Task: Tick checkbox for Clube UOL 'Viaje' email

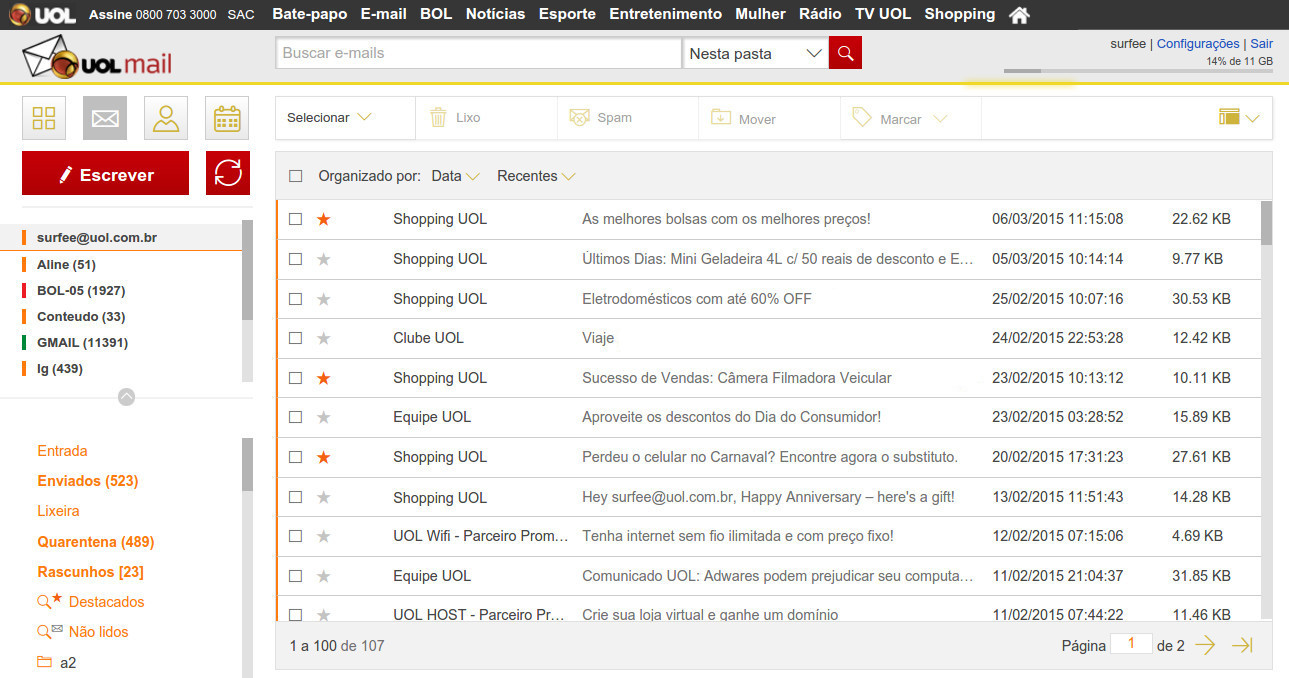Action: [x=295, y=338]
